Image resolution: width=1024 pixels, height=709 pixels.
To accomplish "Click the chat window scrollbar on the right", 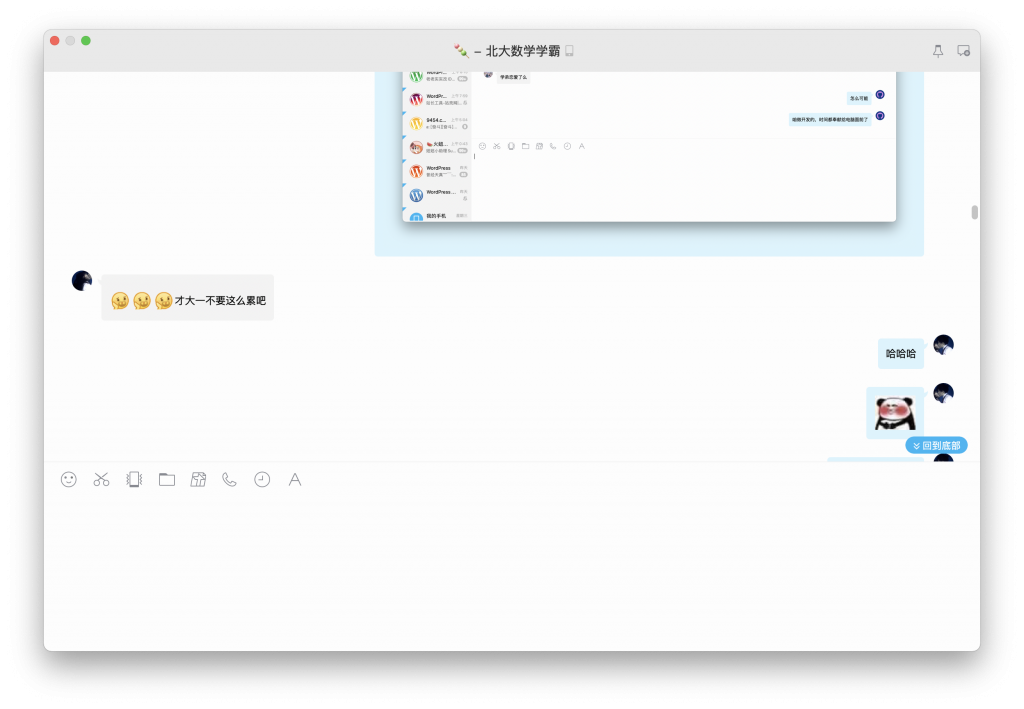I will pyautogui.click(x=973, y=211).
